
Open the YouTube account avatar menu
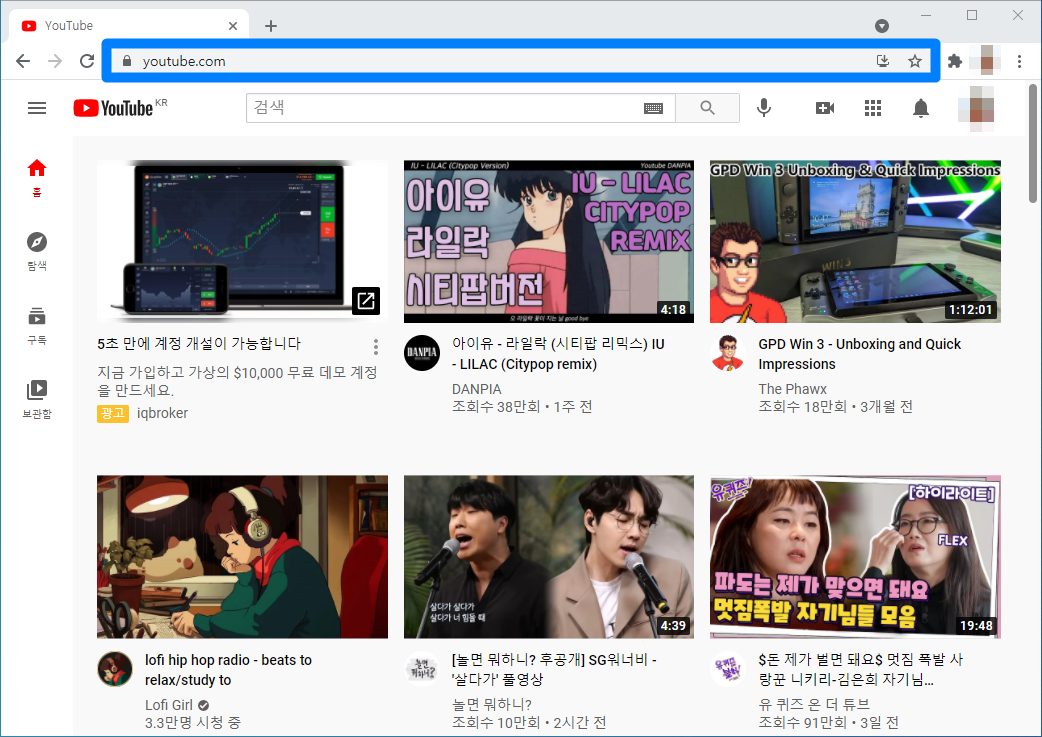coord(976,108)
